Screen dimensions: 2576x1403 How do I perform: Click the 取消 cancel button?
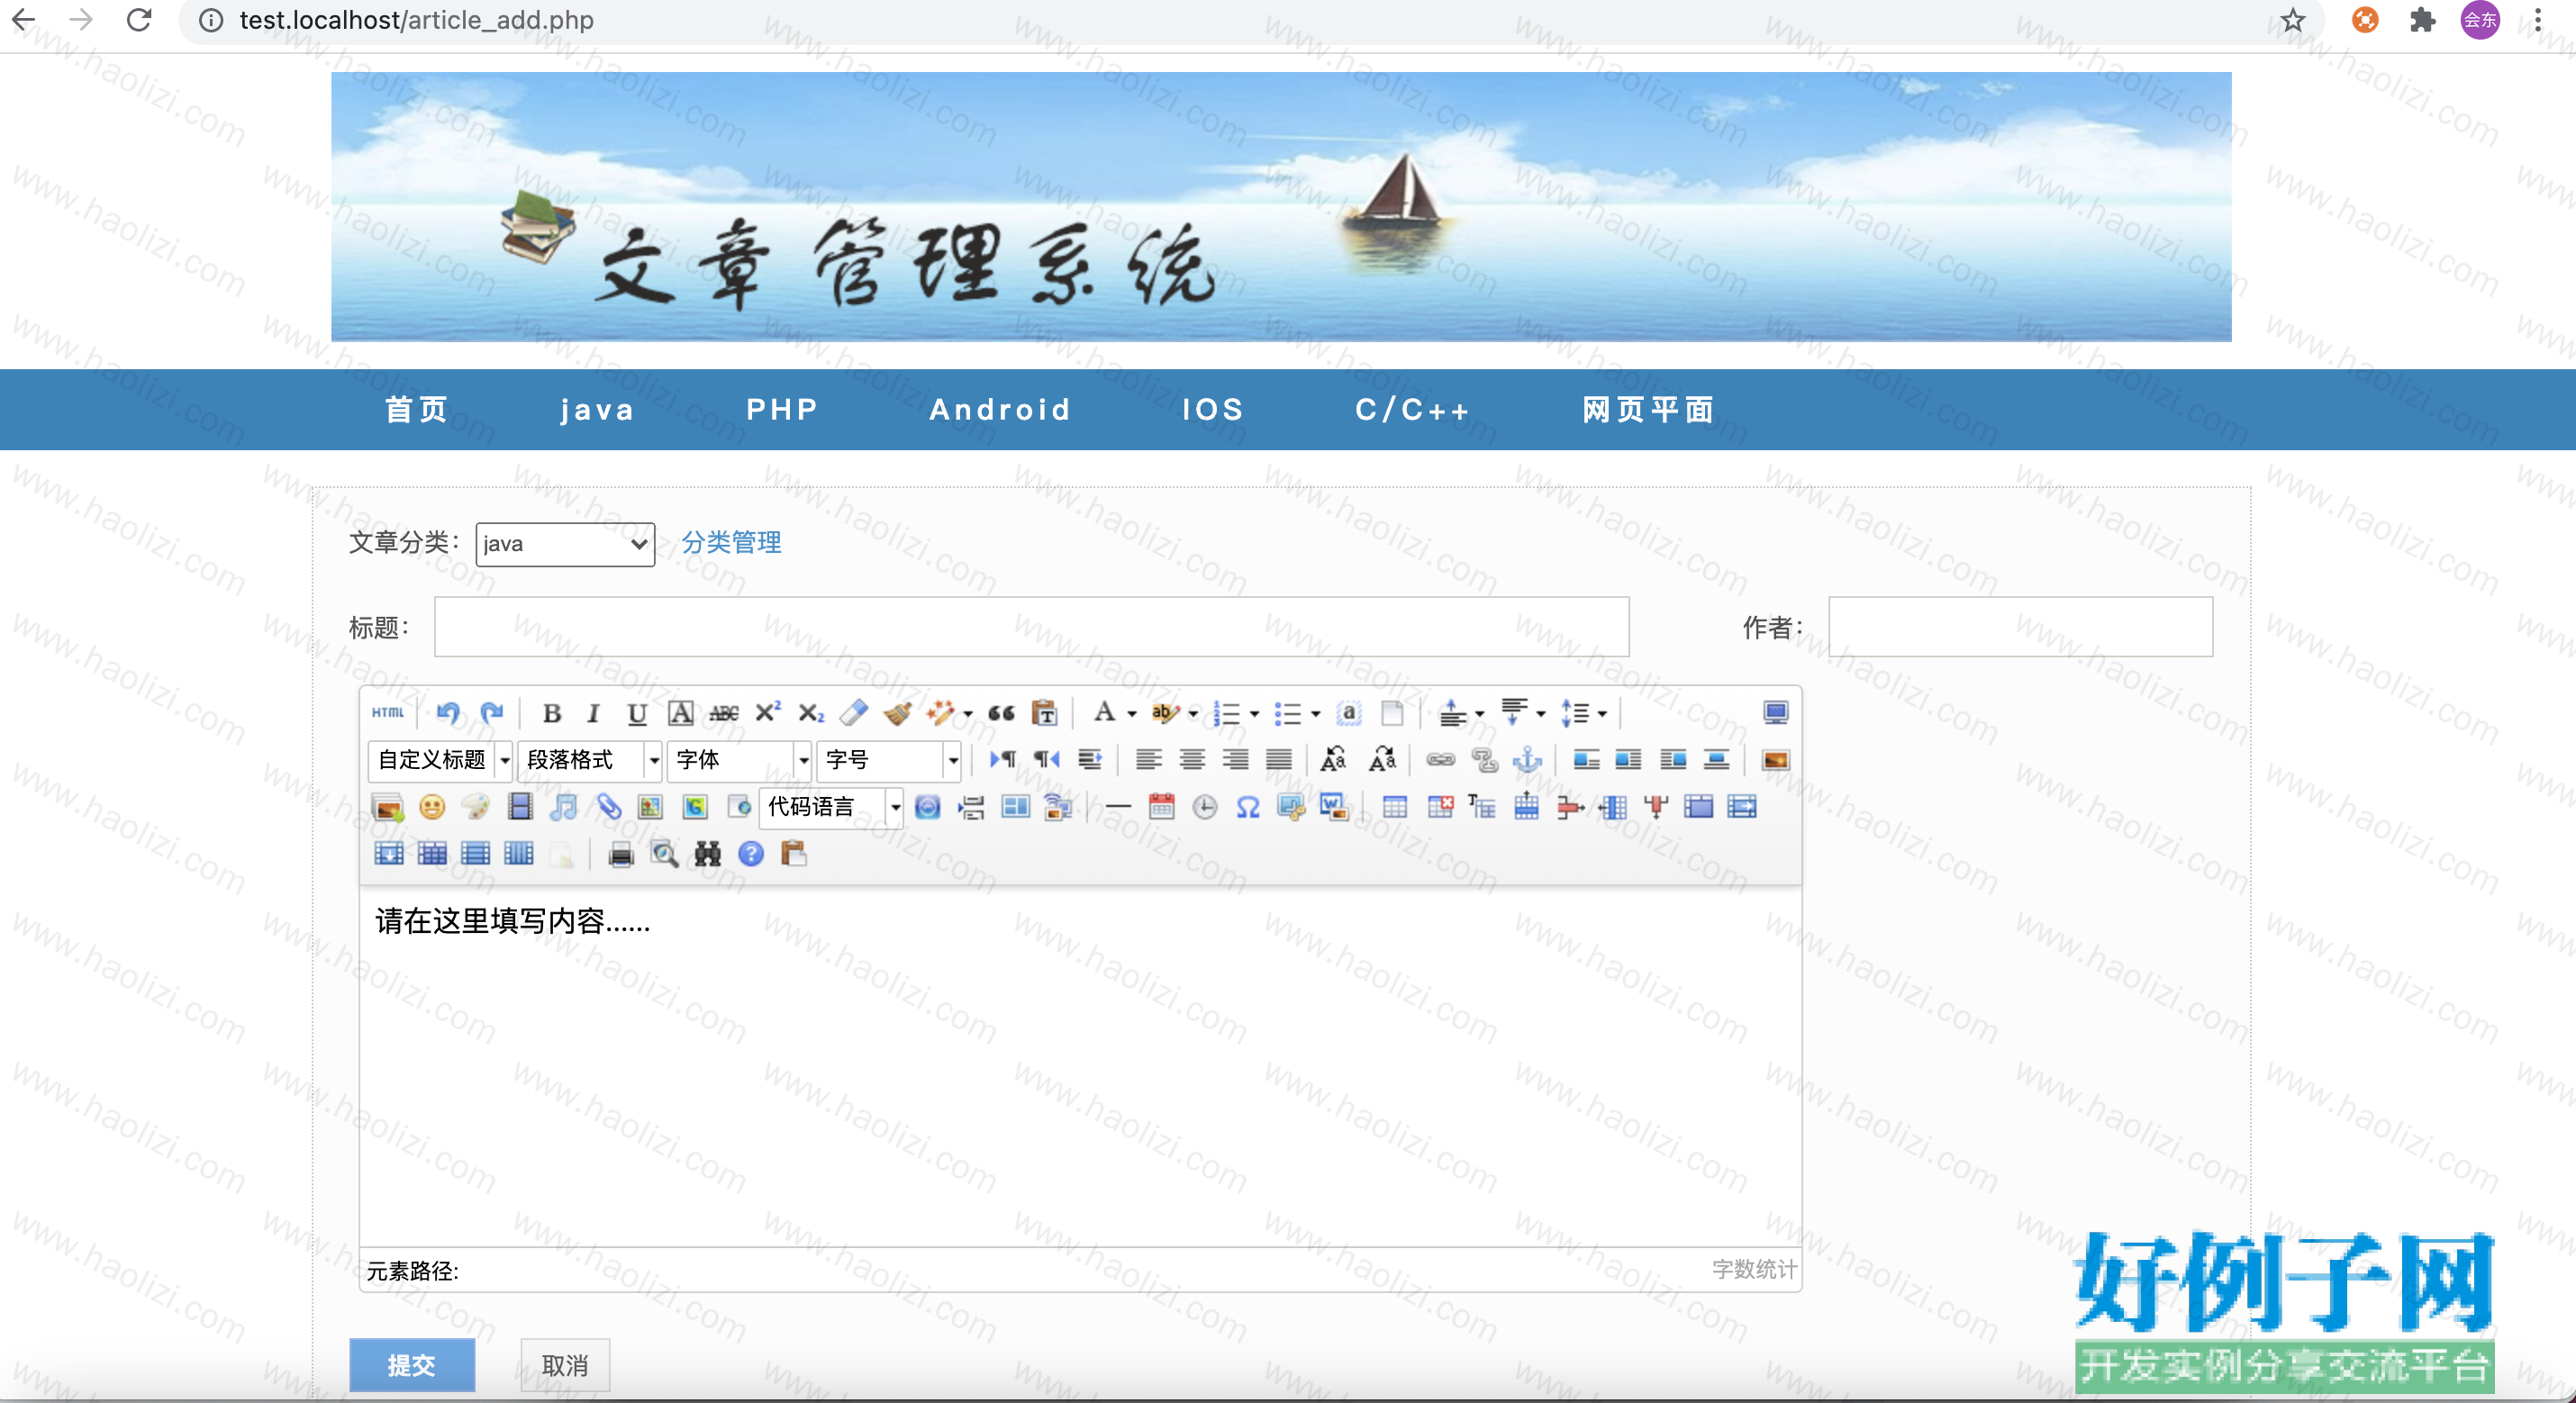[565, 1365]
